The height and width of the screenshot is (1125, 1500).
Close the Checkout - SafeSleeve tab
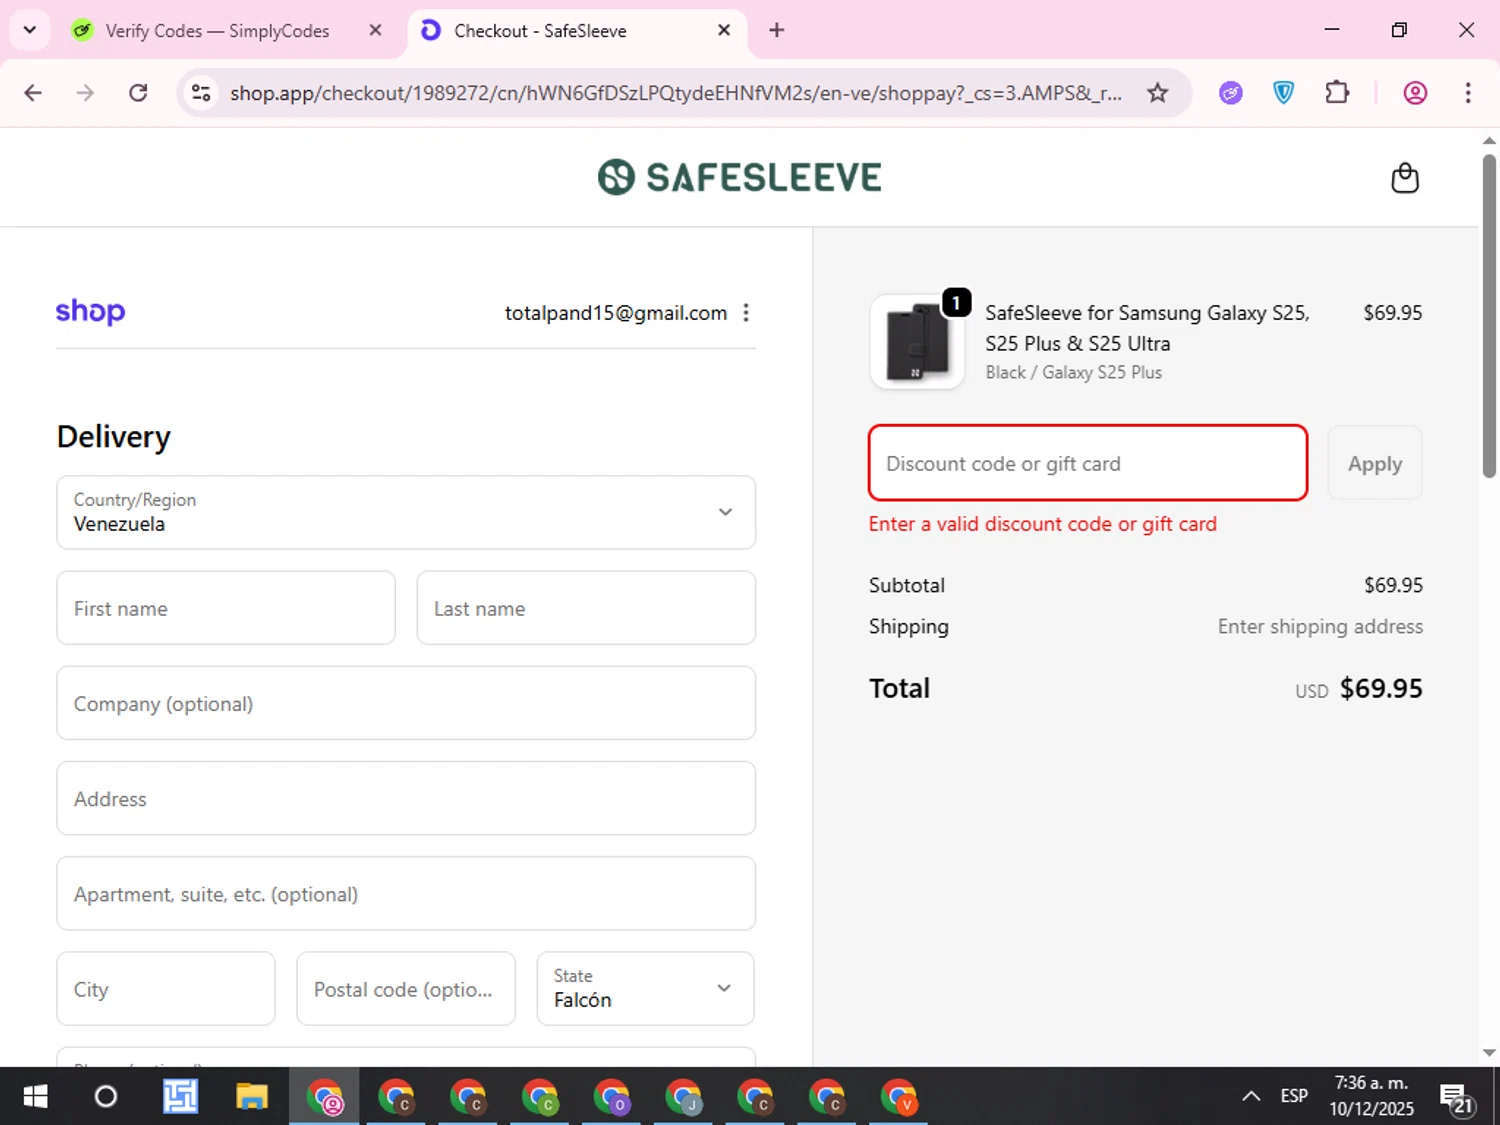coord(724,30)
